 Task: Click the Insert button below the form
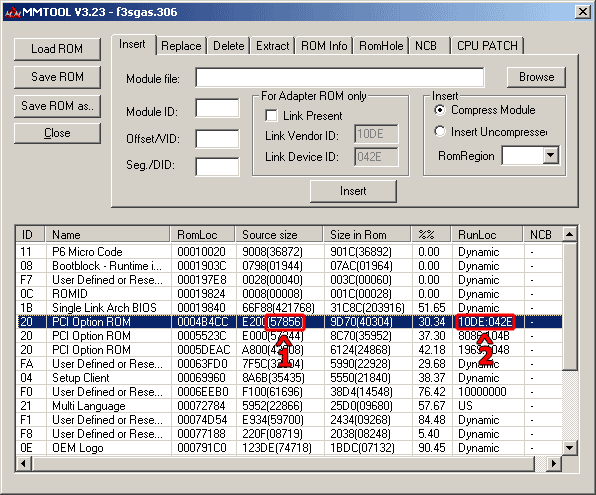353,191
